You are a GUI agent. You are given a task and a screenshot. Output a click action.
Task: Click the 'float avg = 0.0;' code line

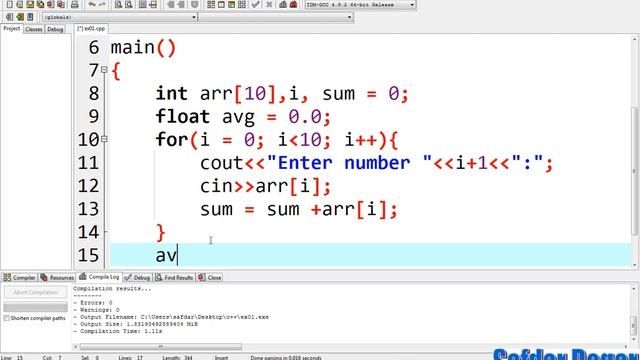[x=243, y=117]
